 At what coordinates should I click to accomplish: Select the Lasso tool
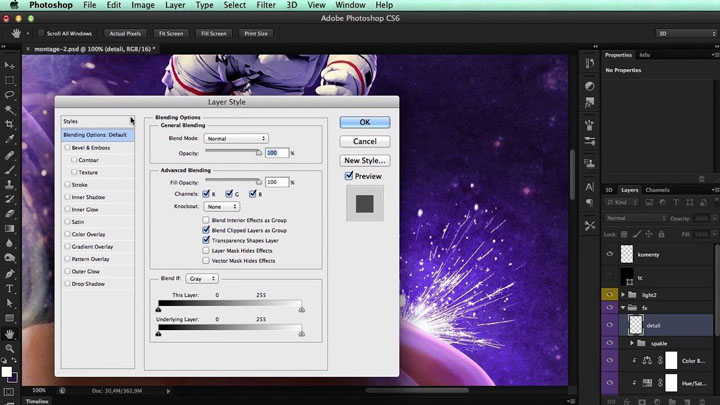point(9,95)
